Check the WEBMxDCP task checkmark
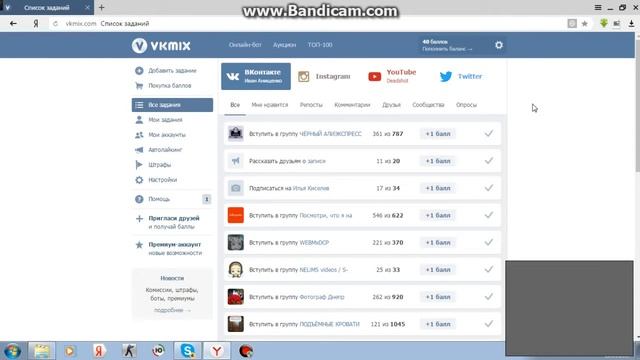 click(489, 242)
